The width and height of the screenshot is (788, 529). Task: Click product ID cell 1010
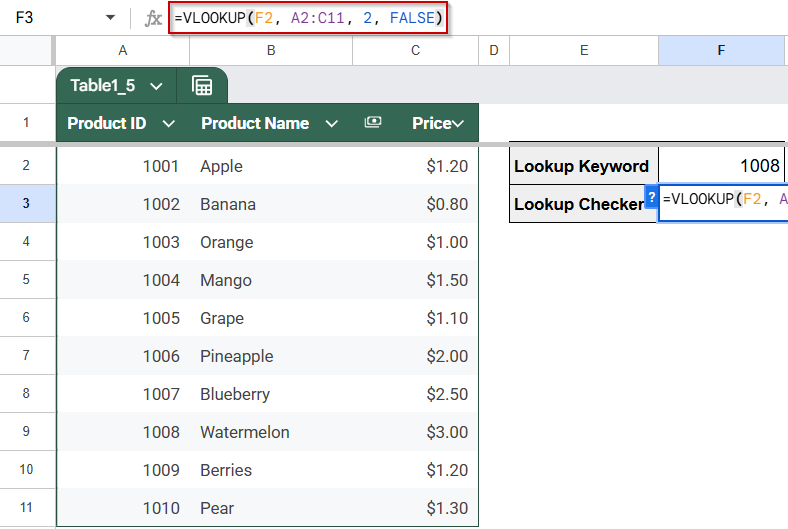(x=123, y=508)
